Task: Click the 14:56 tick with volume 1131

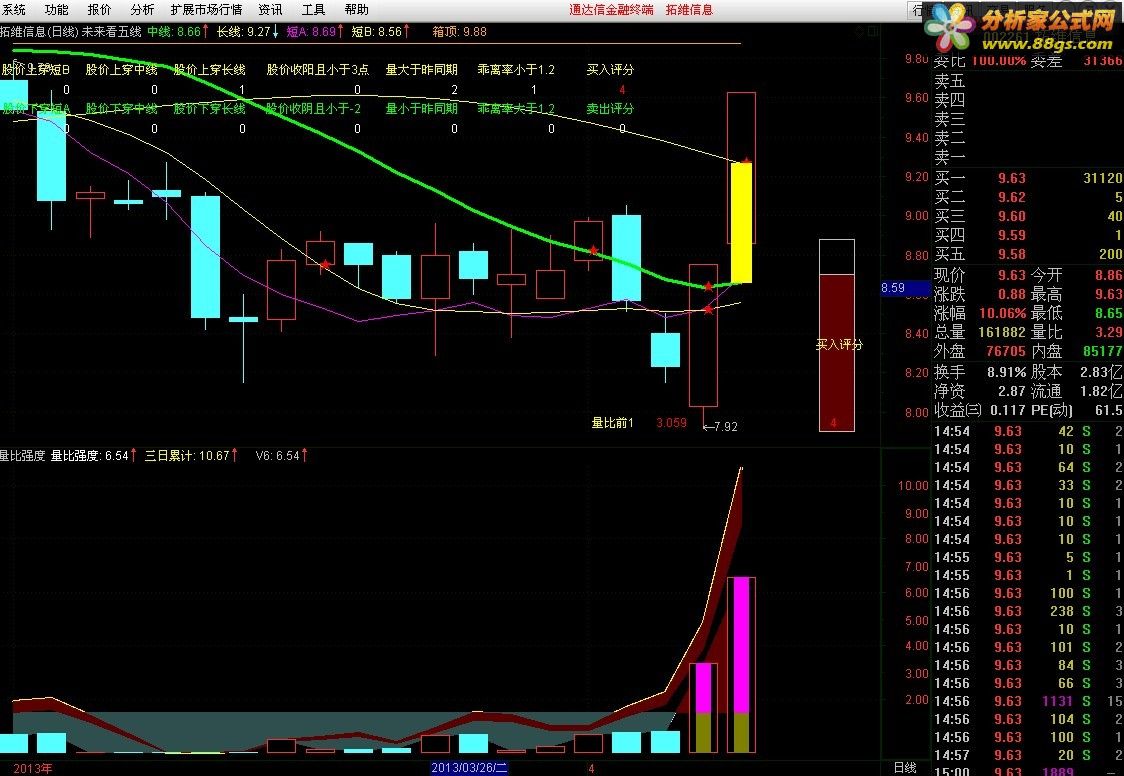Action: click(x=1028, y=701)
